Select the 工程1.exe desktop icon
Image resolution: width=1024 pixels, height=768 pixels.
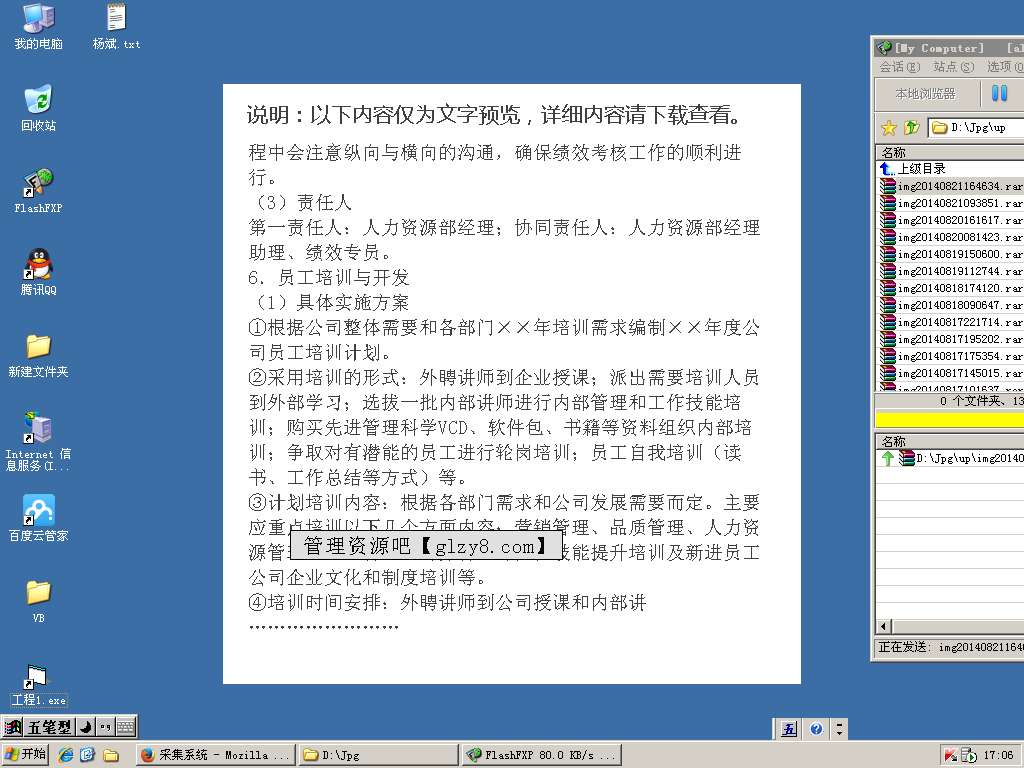click(39, 686)
